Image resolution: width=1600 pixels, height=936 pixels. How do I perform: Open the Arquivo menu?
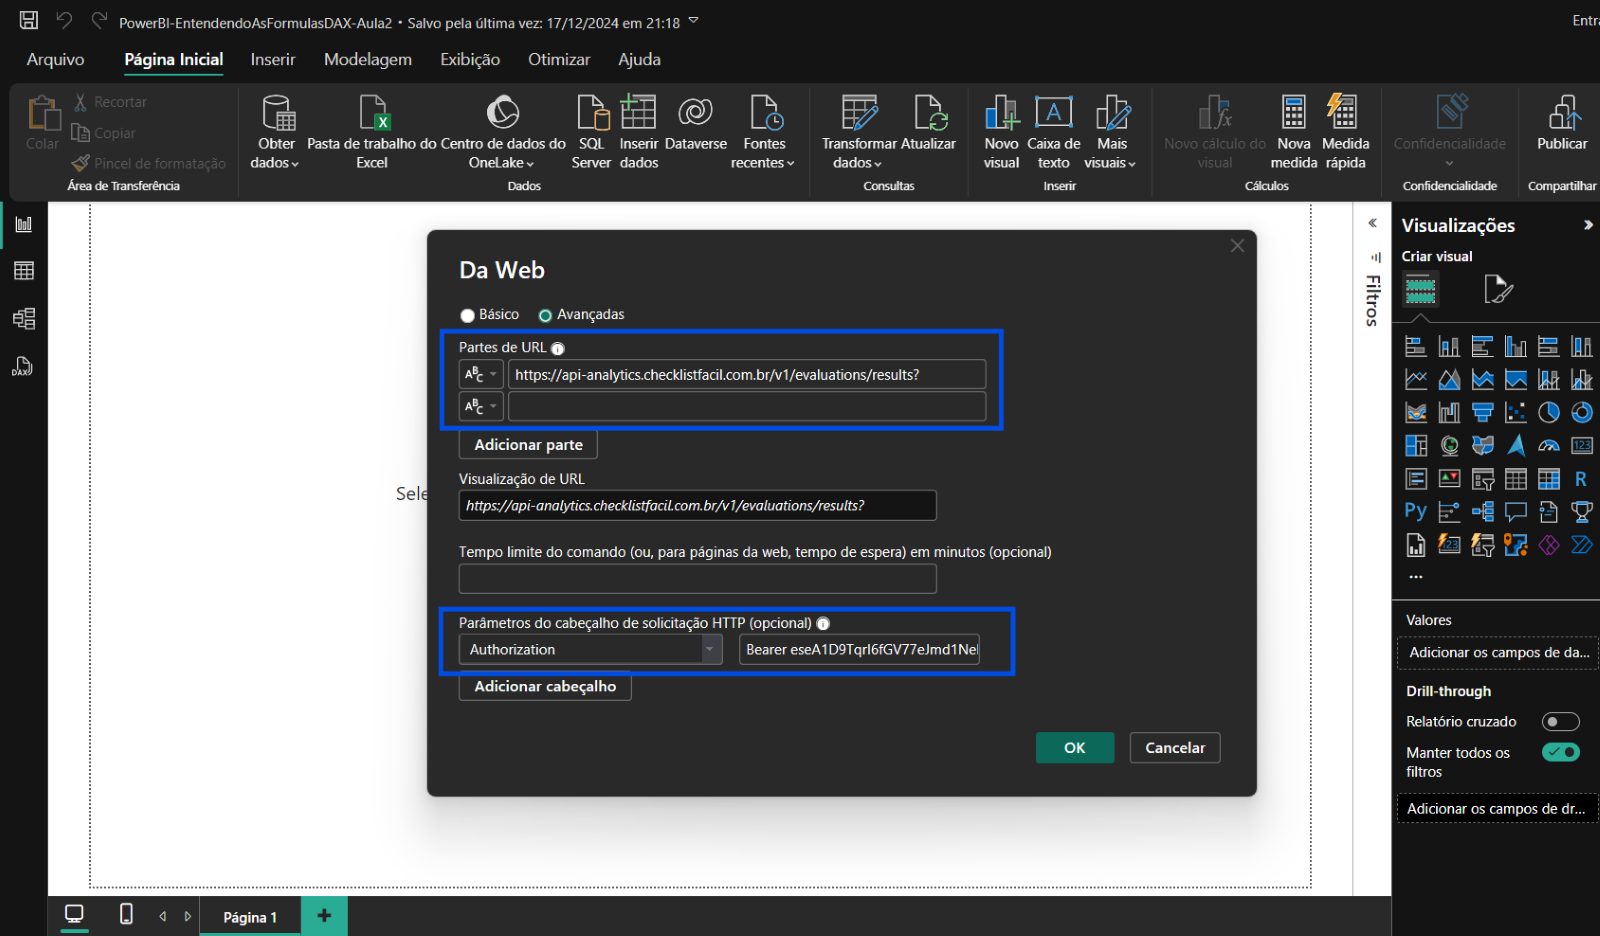click(56, 60)
